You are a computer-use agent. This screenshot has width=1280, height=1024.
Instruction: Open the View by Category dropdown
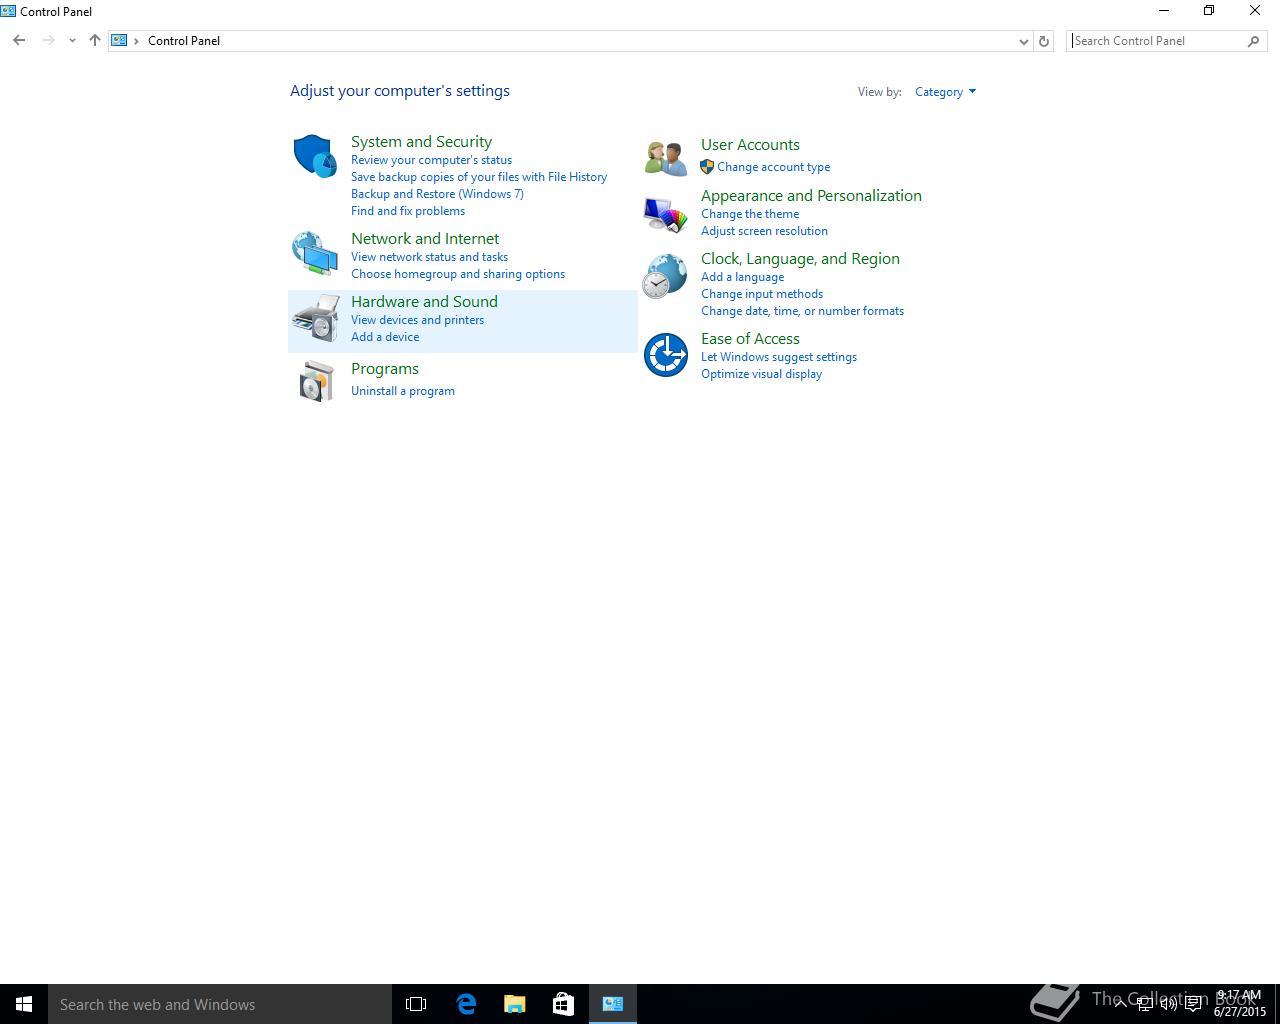pos(945,92)
